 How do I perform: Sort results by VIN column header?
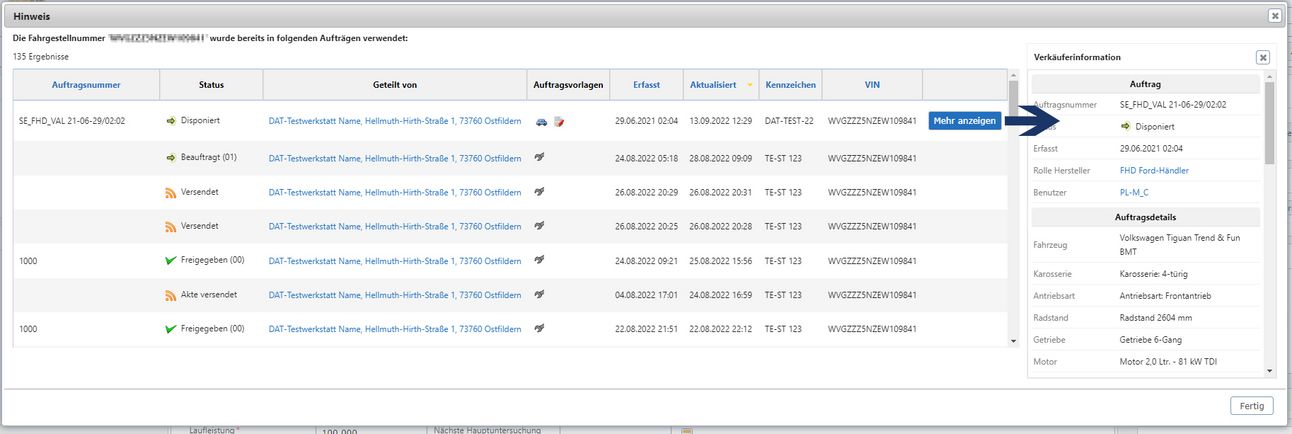point(872,85)
